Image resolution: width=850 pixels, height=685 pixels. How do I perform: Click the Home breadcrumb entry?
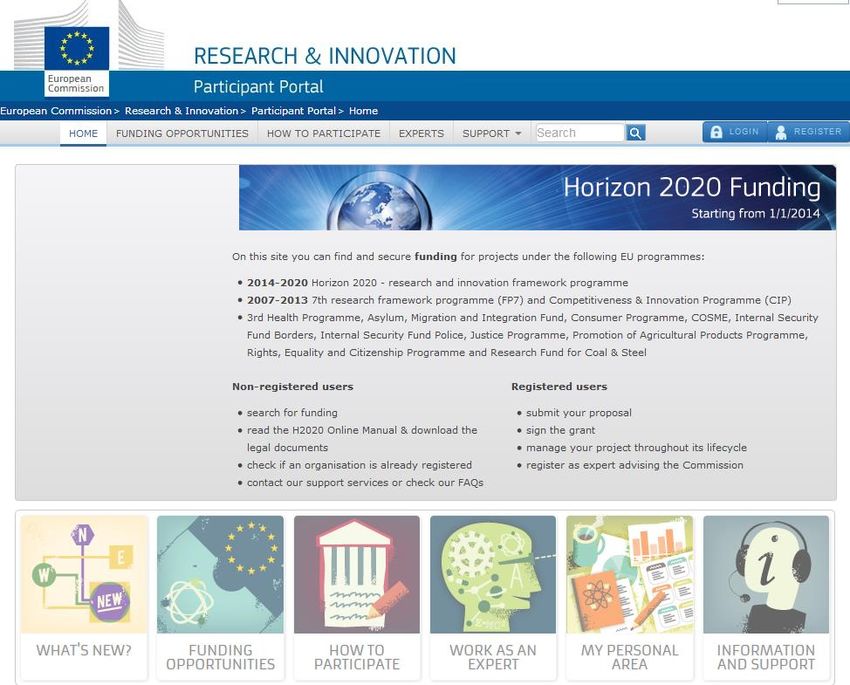point(363,111)
